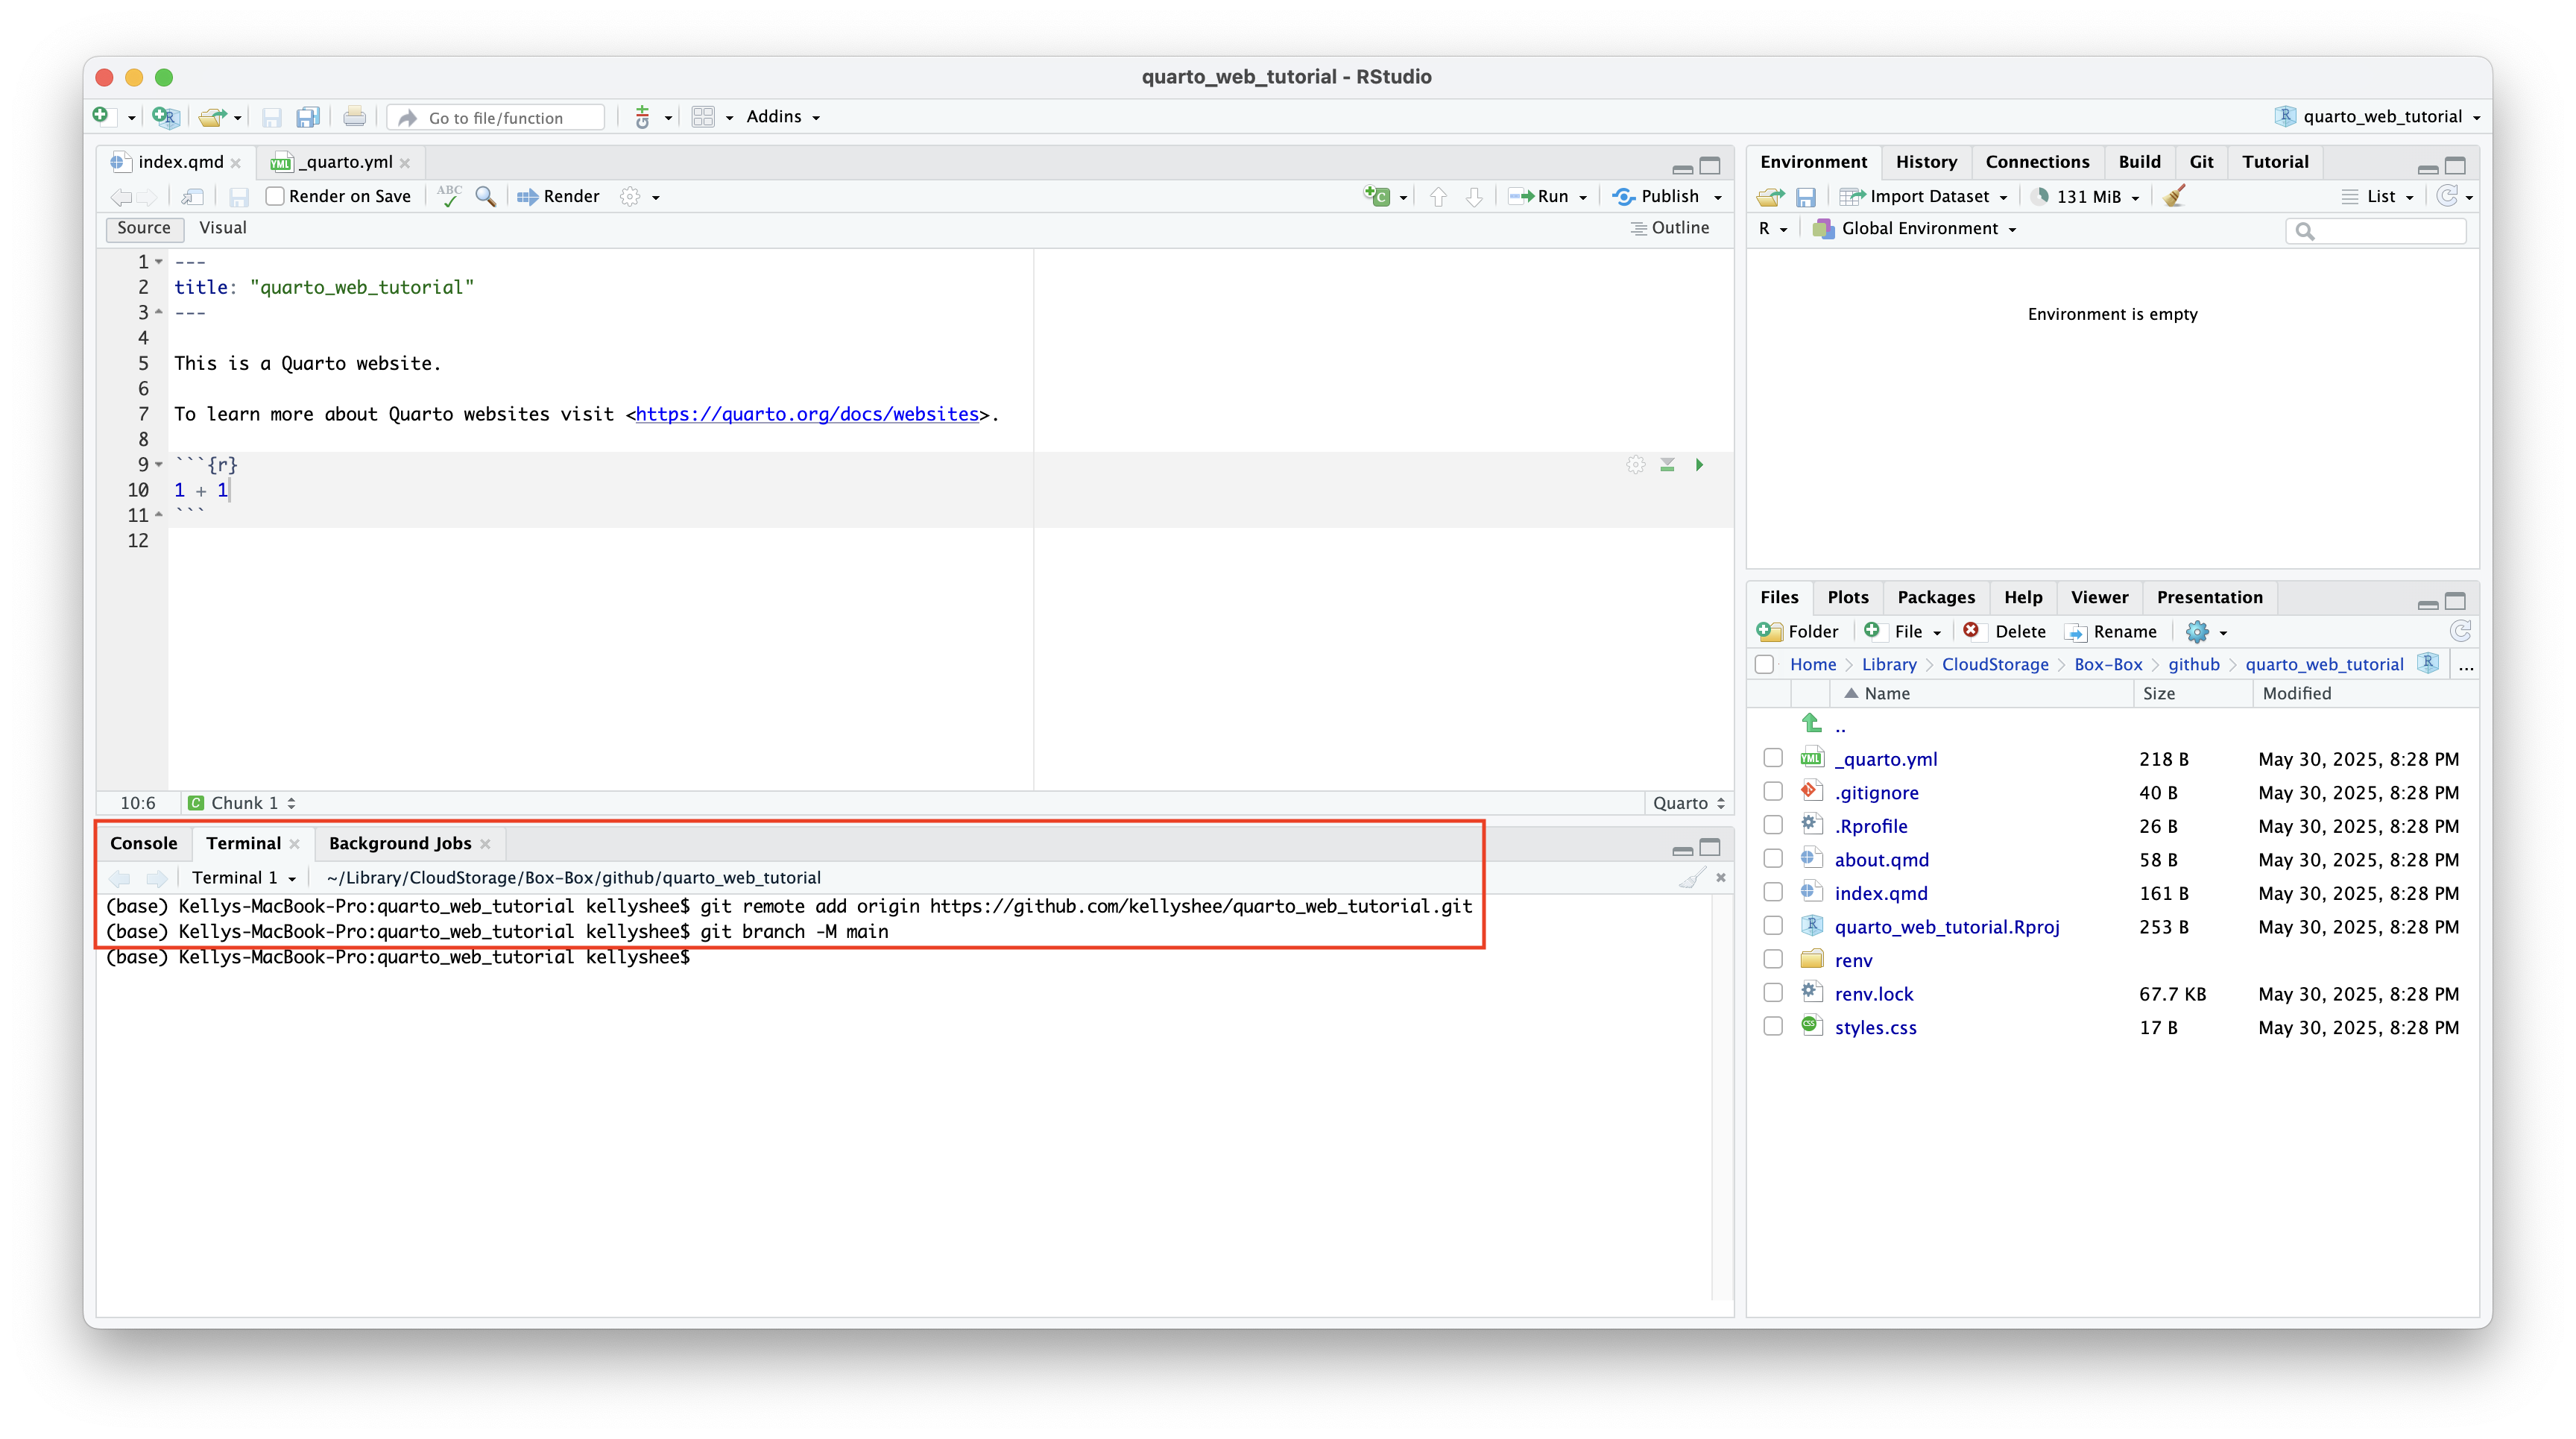Check the box for styles.css

(x=1773, y=1026)
